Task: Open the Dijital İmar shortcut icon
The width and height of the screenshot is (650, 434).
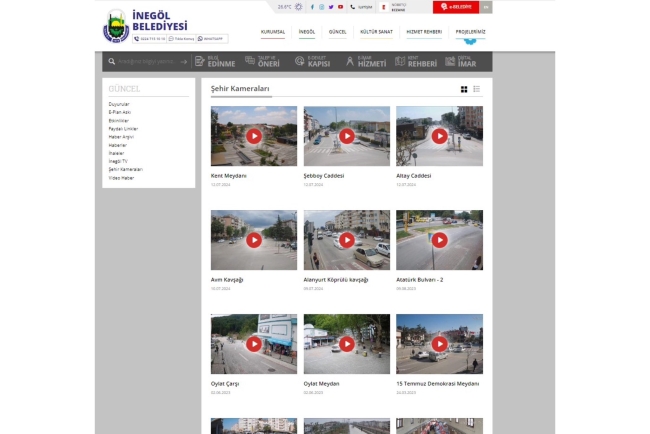Action: click(x=450, y=61)
